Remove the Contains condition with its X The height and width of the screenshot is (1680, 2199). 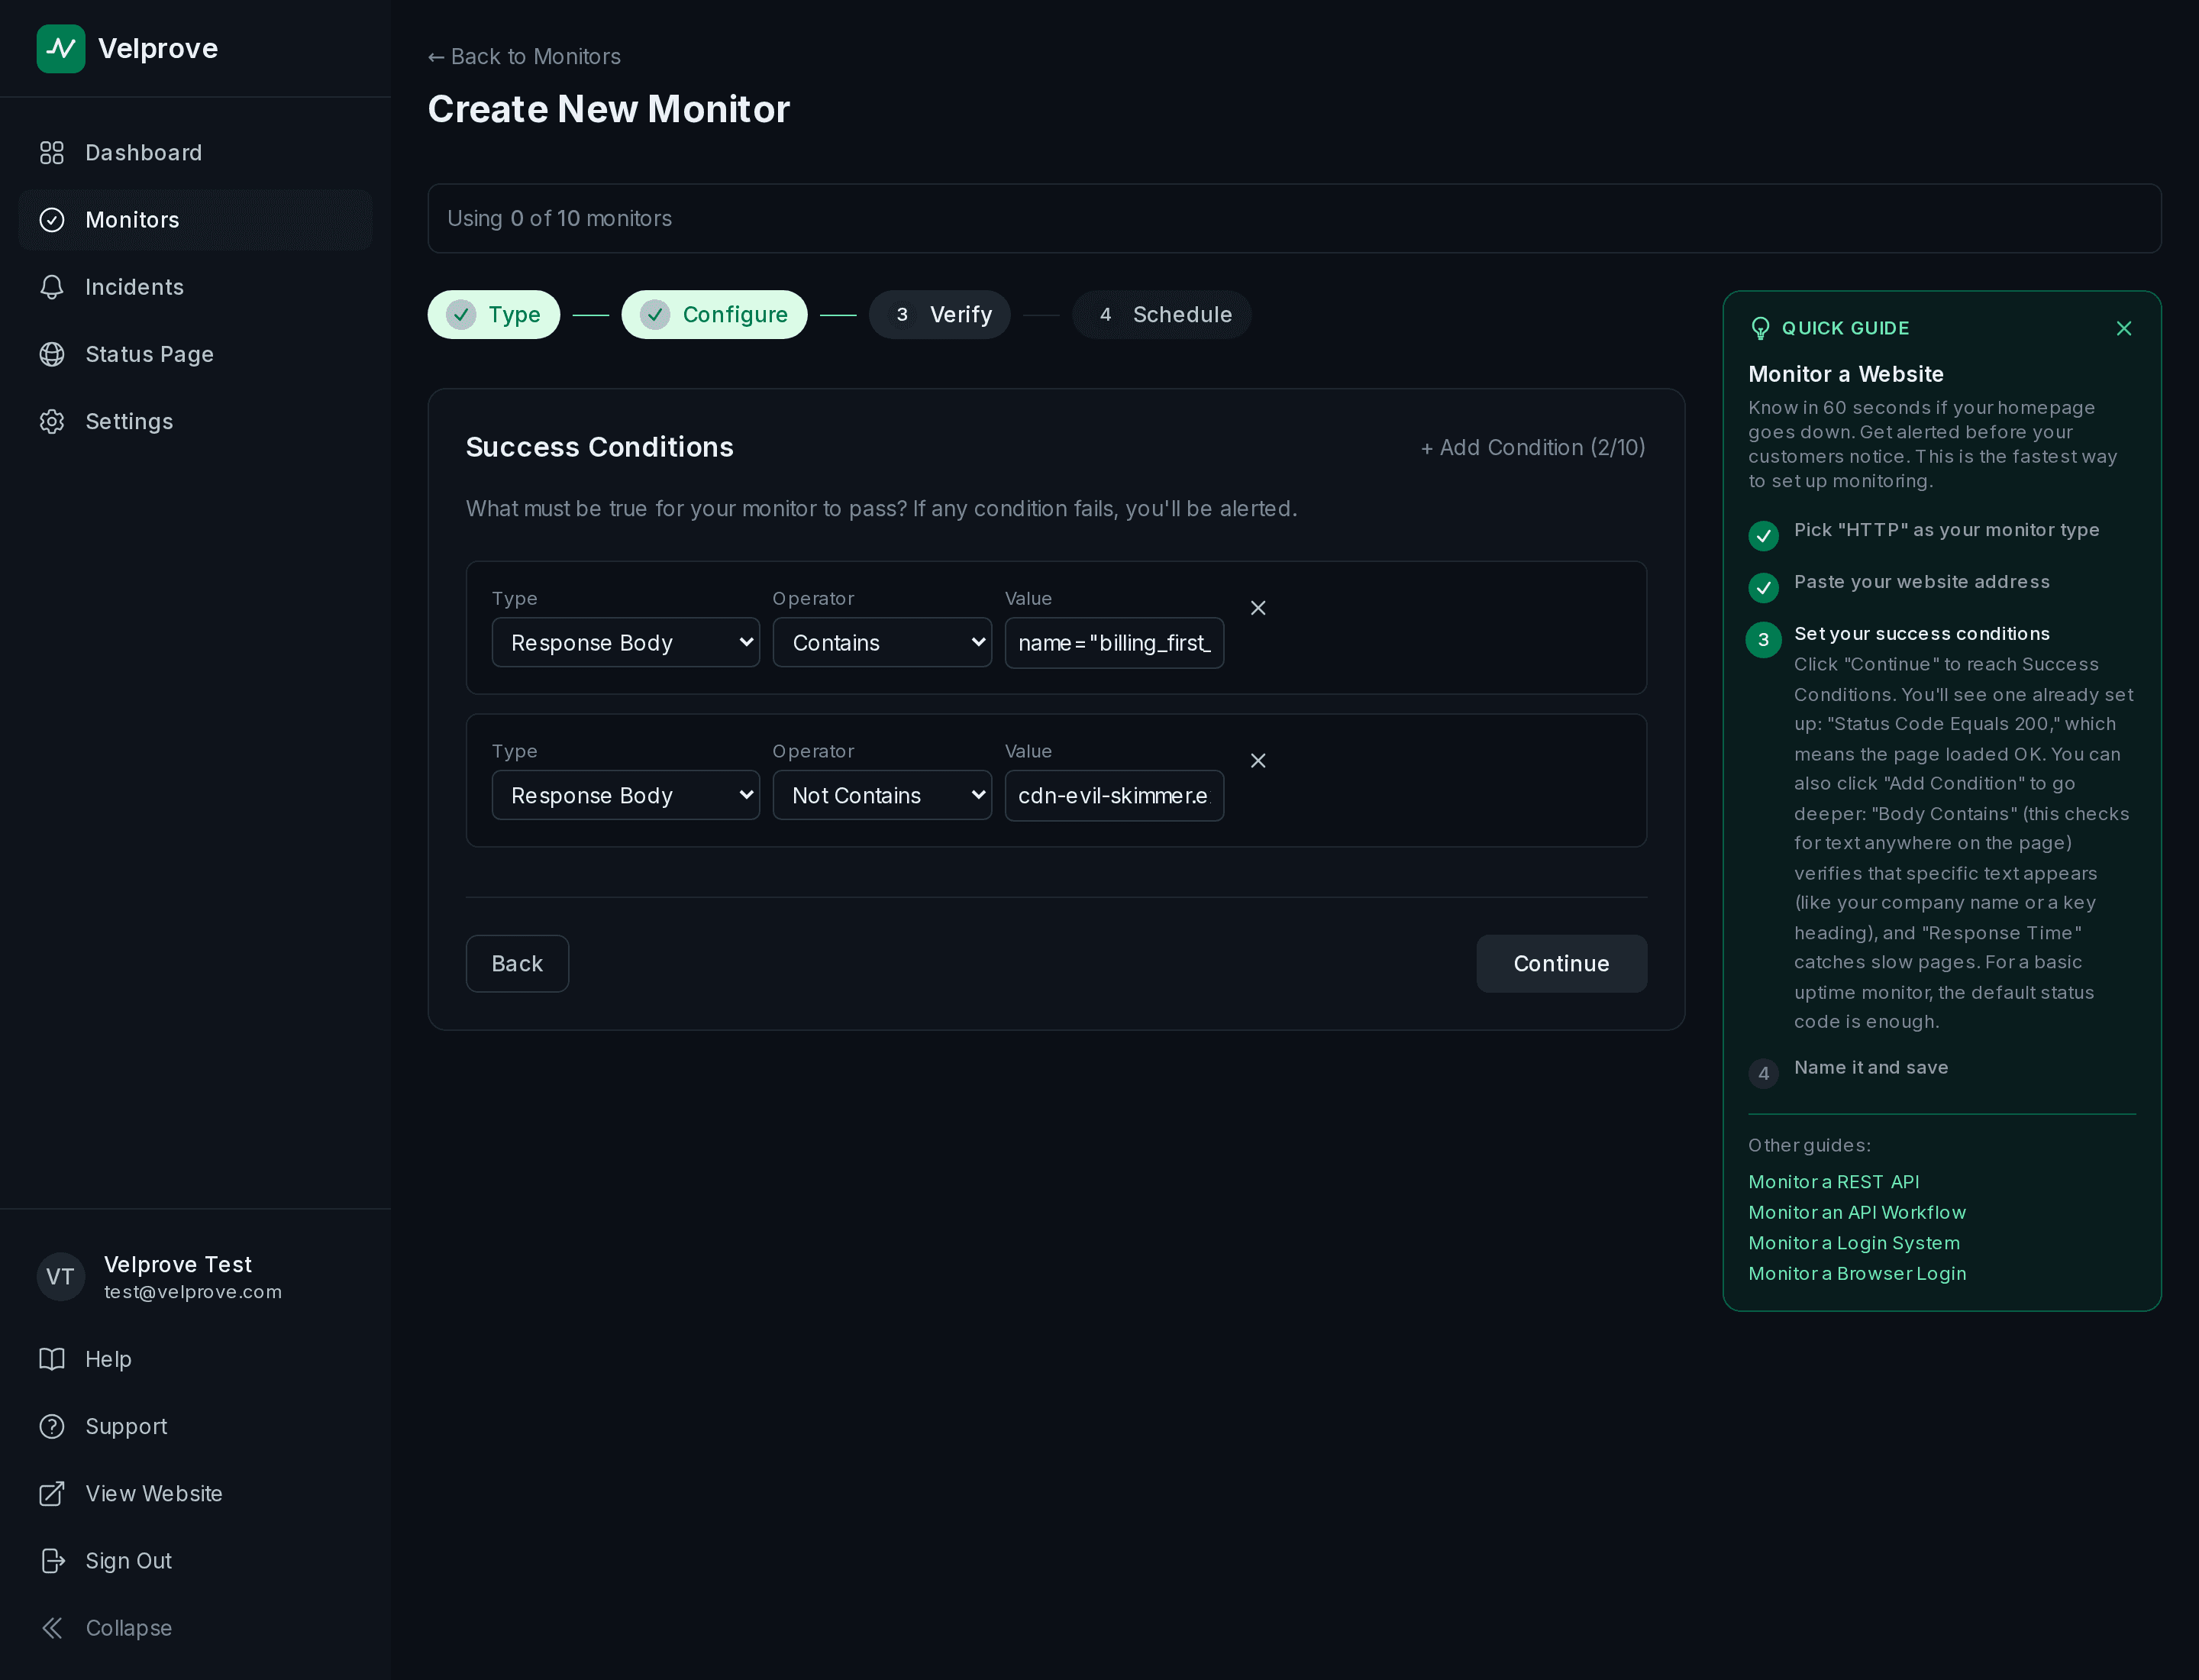(1258, 608)
